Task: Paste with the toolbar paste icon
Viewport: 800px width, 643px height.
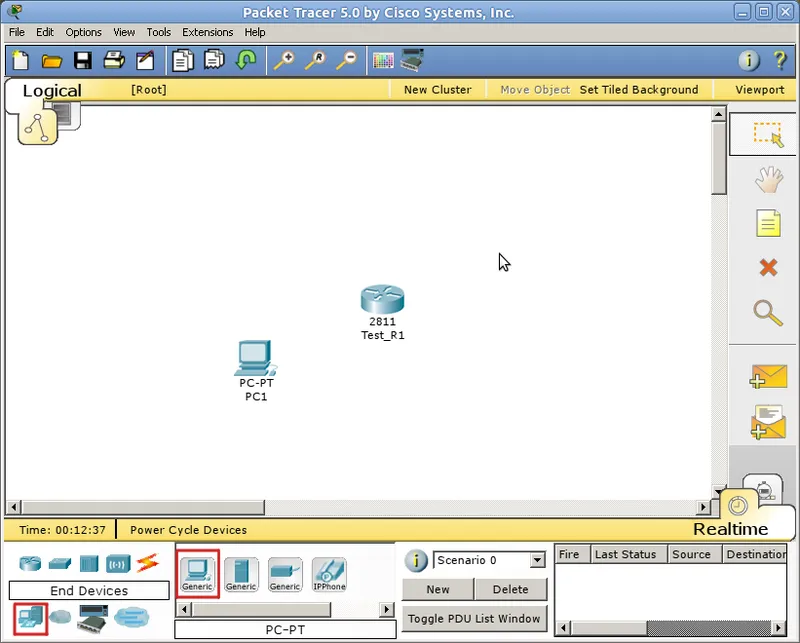Action: tap(214, 60)
